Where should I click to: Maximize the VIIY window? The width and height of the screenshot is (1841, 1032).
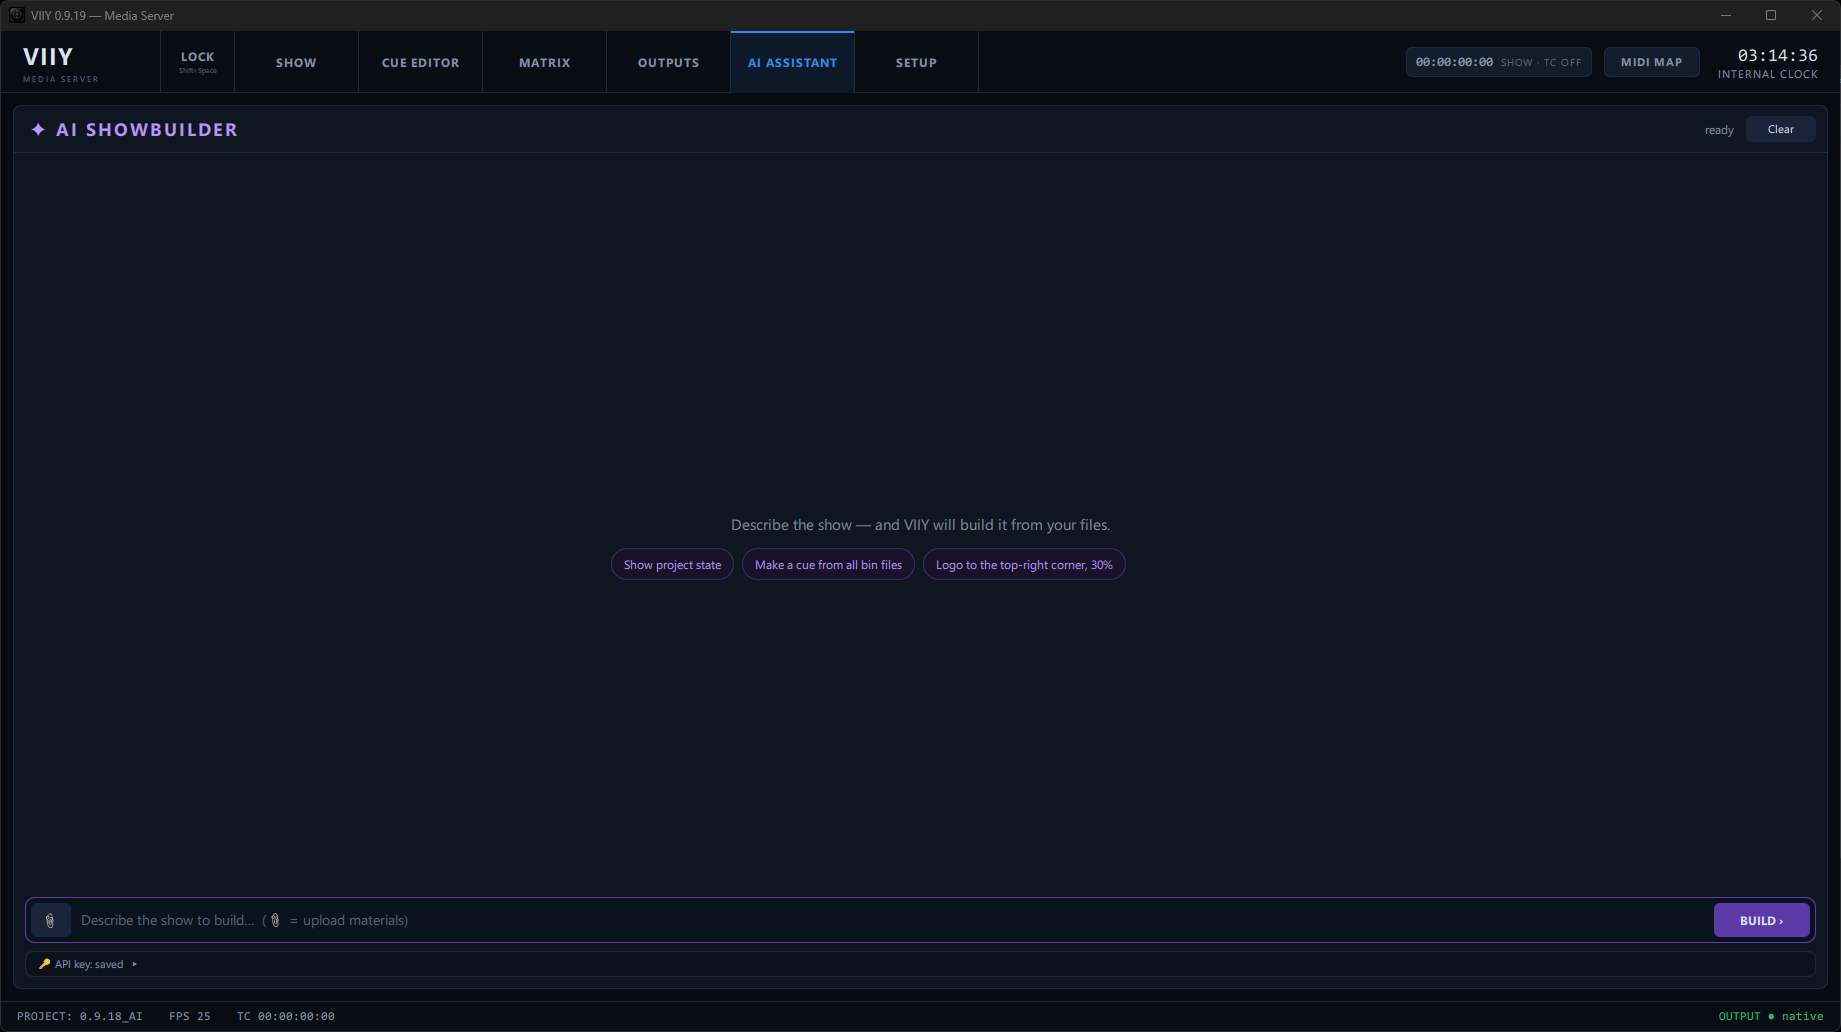coord(1771,15)
